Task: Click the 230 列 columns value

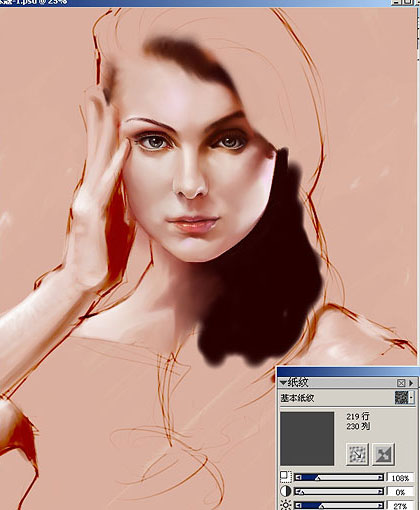Action: pos(358,426)
